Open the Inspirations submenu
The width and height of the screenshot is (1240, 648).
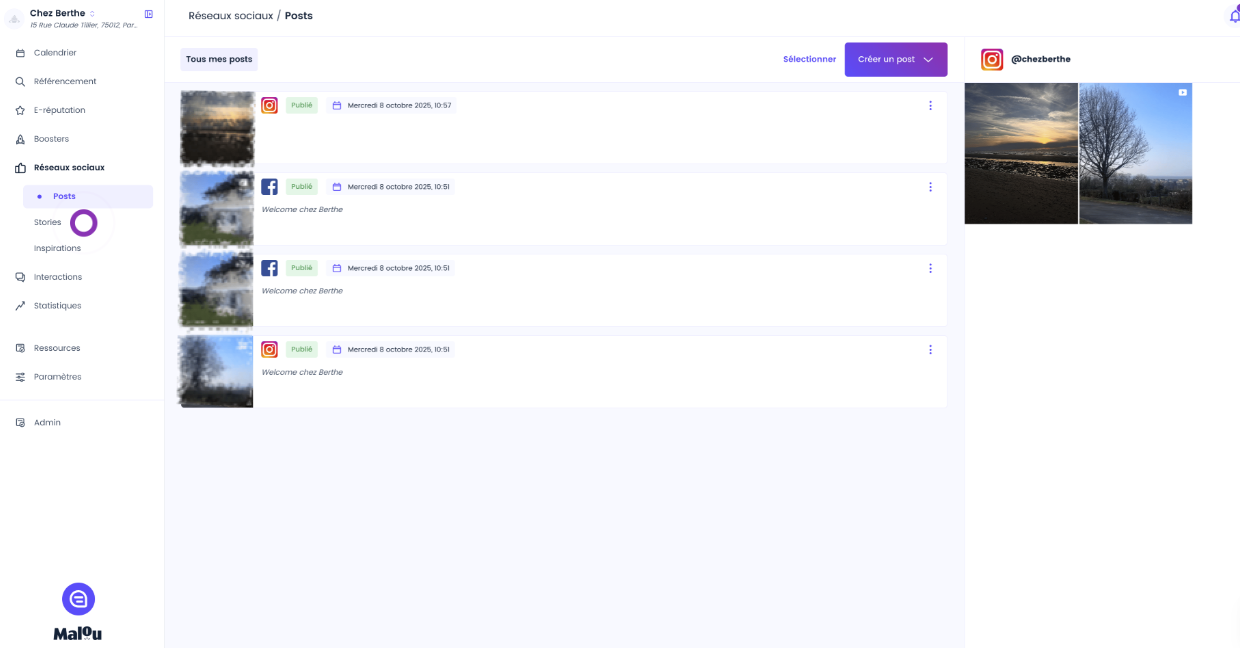click(57, 248)
